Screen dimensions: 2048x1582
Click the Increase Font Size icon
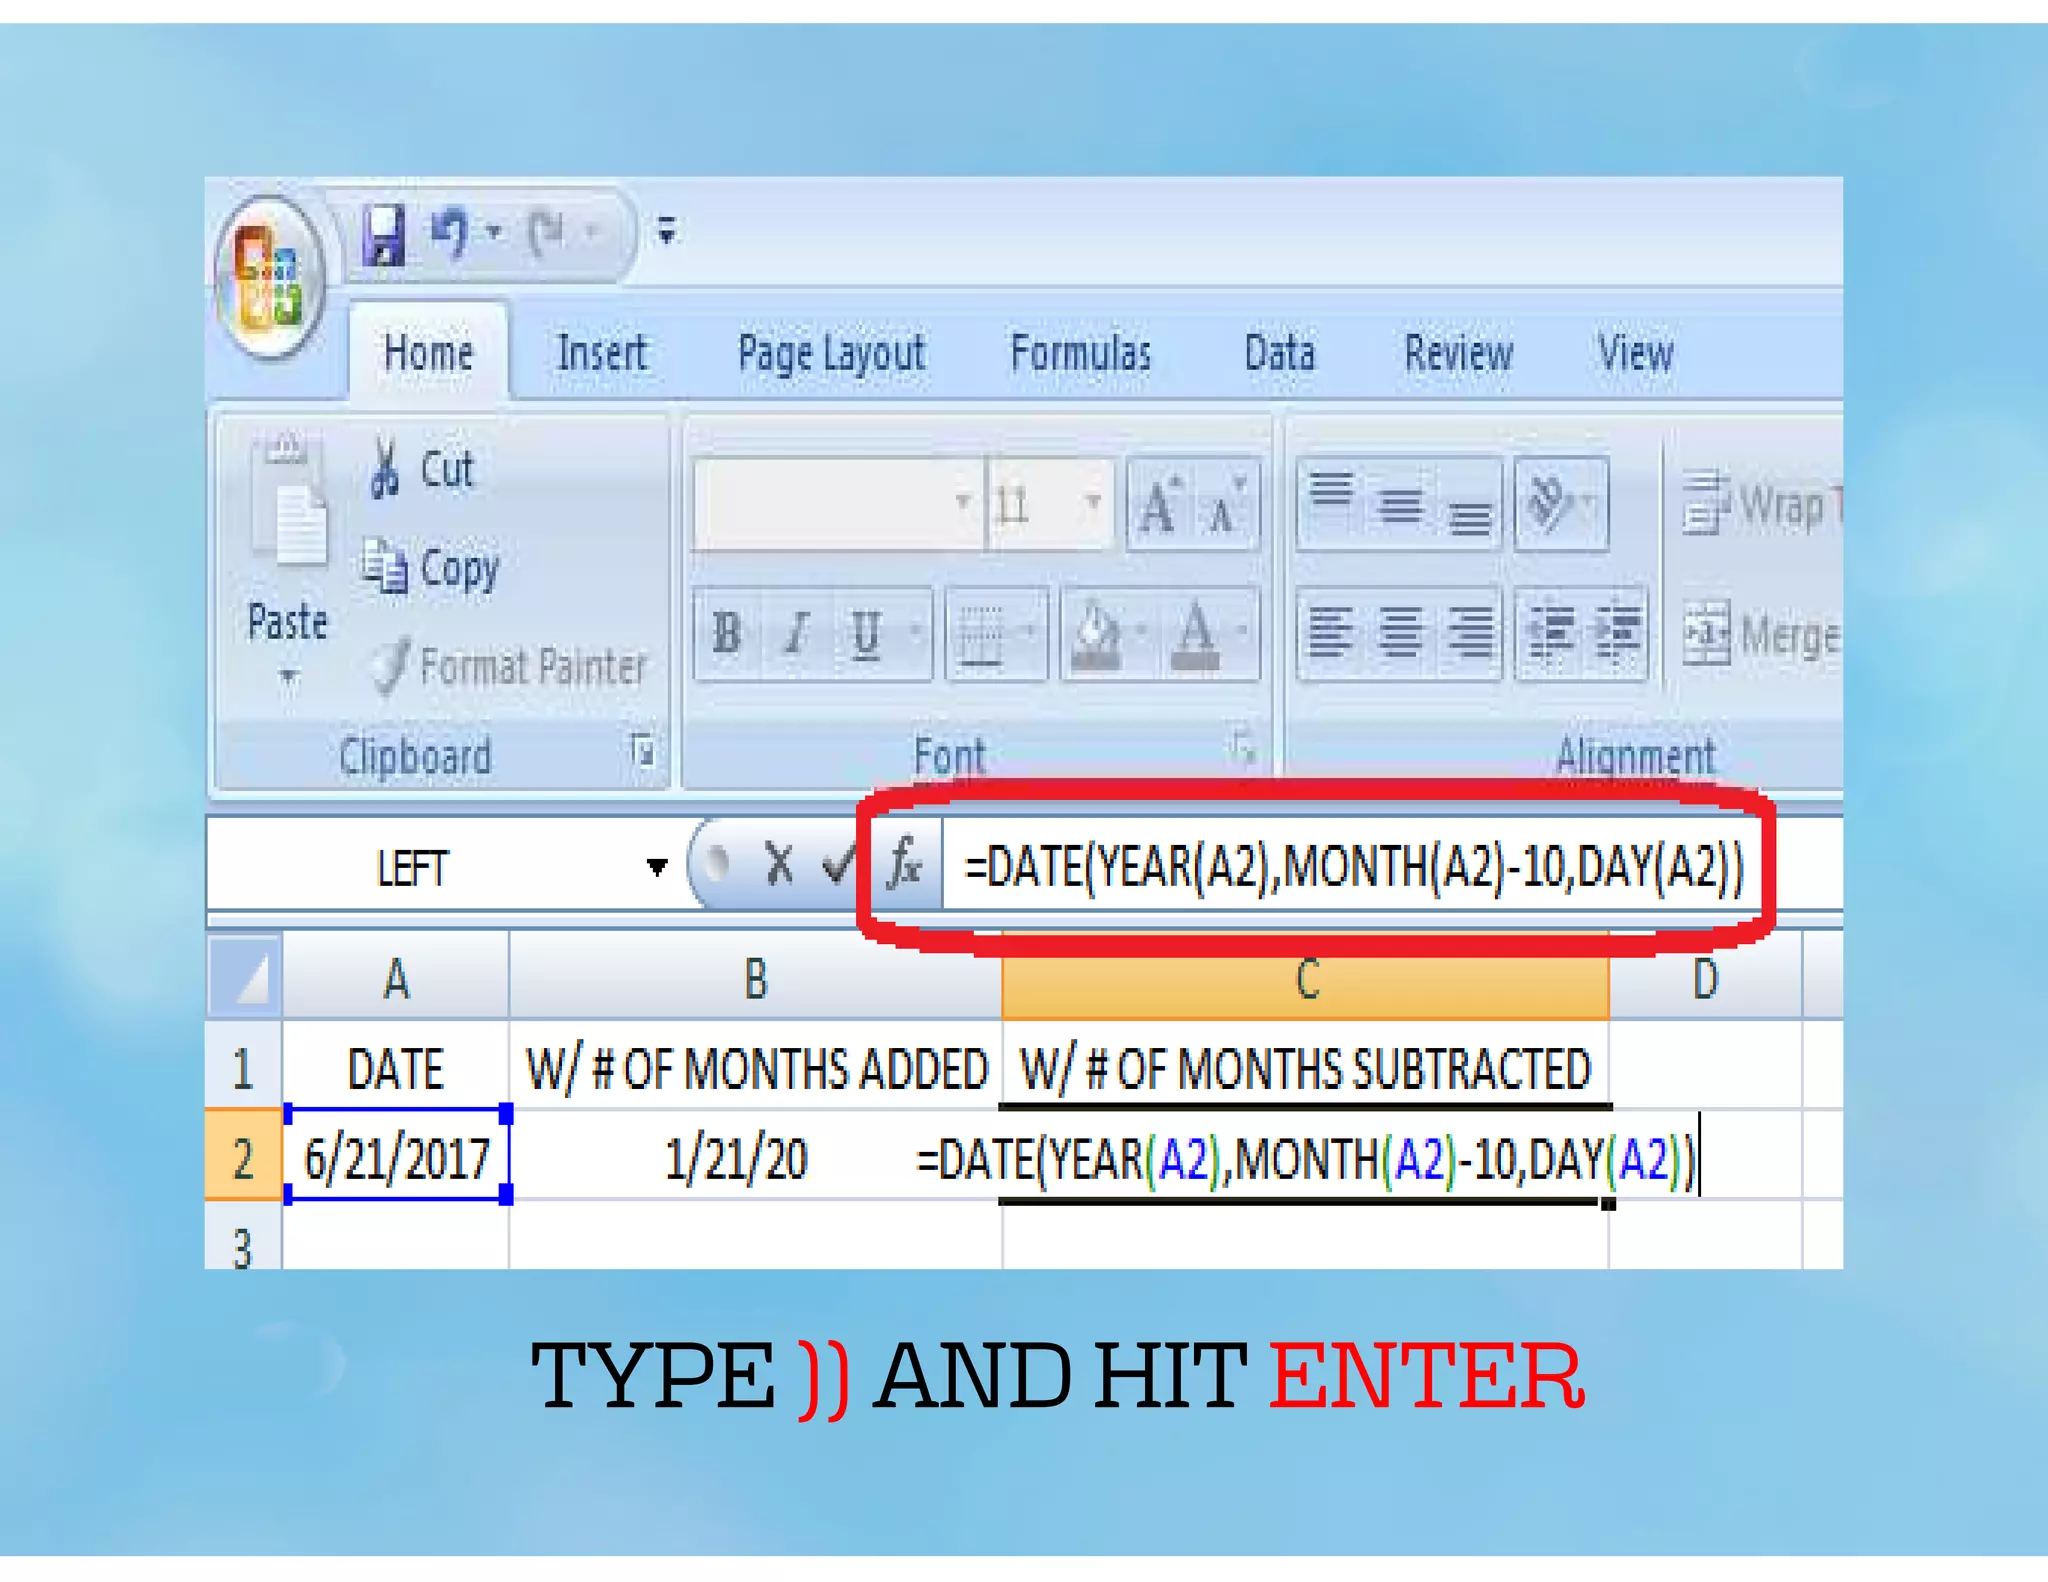pos(1160,505)
